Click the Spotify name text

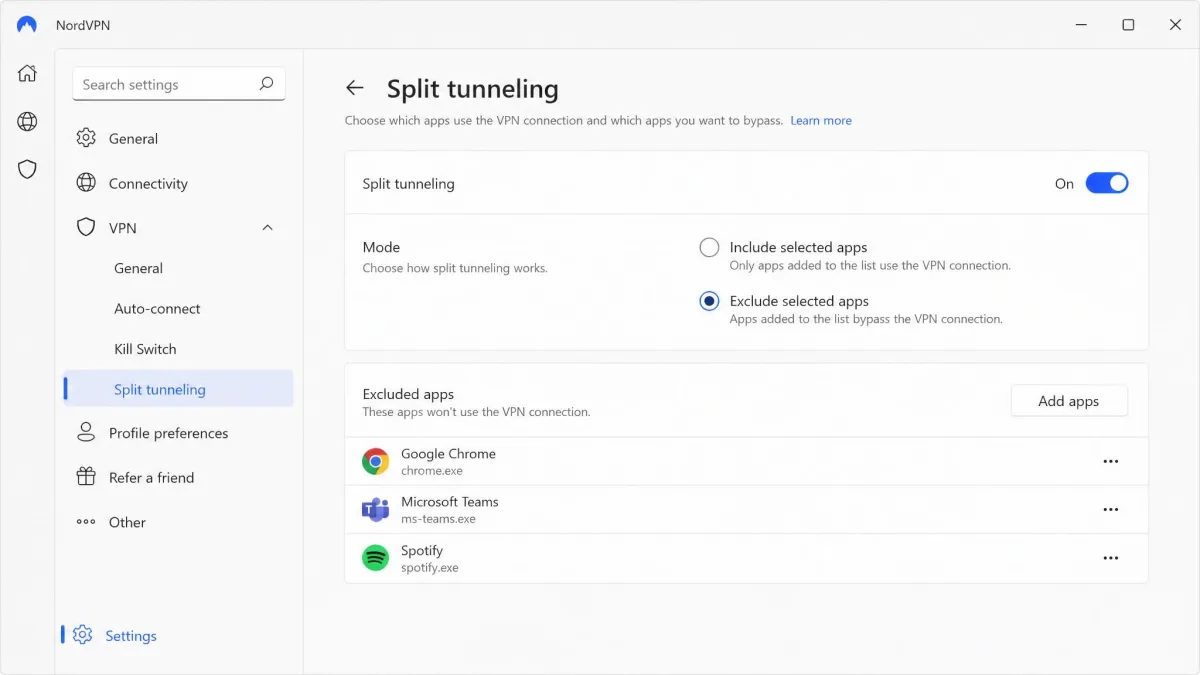pos(422,550)
